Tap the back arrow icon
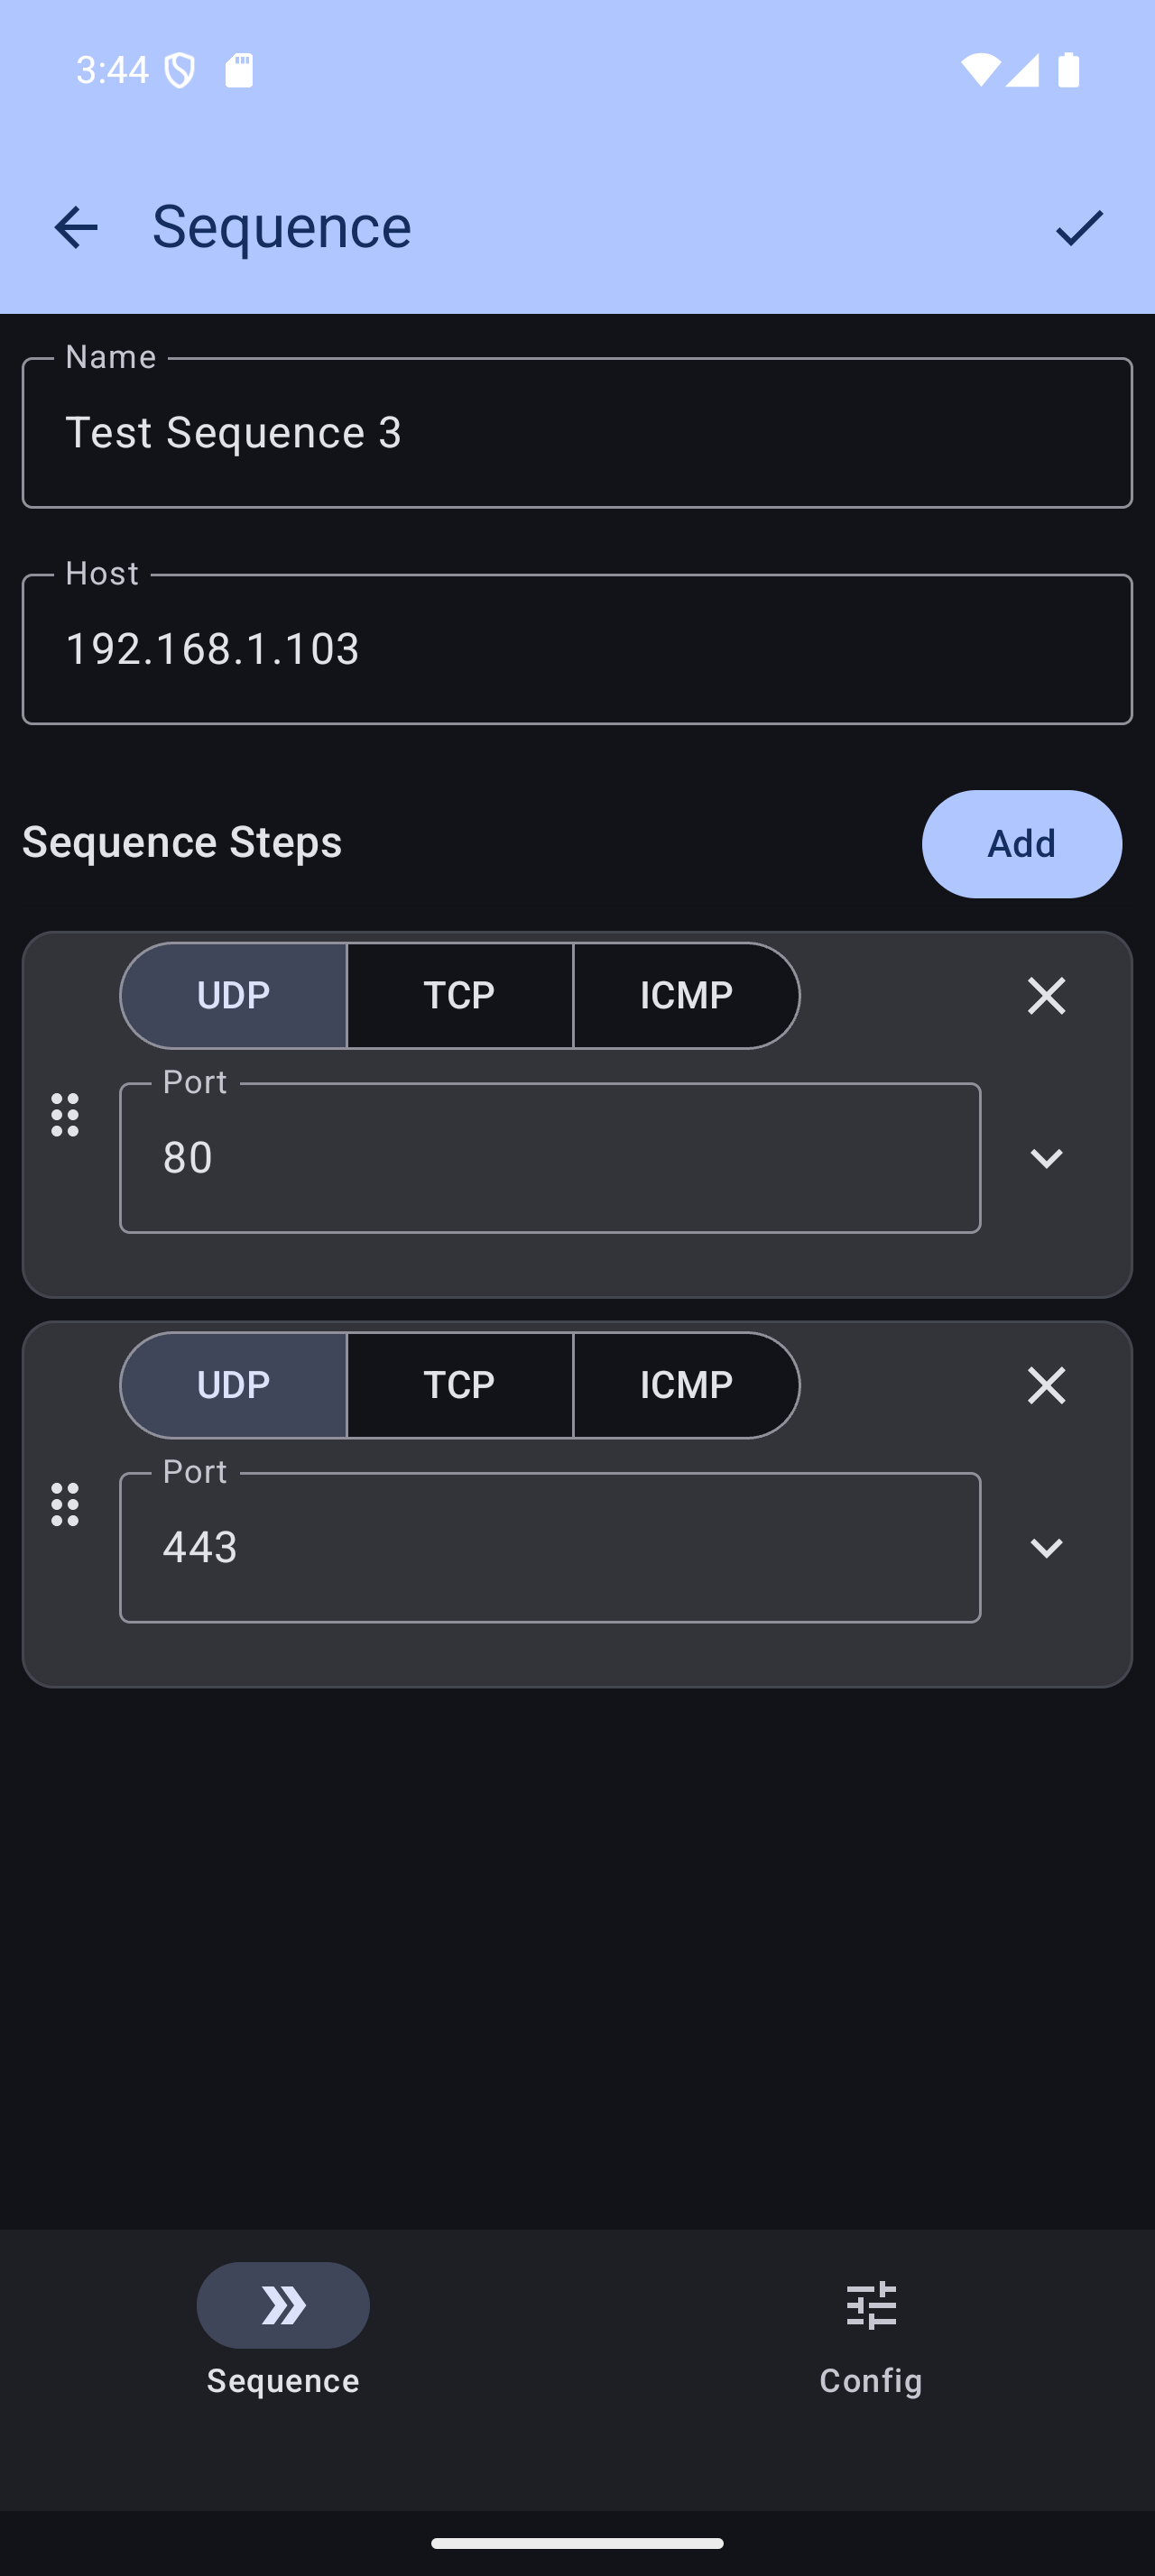Viewport: 1155px width, 2576px height. pyautogui.click(x=76, y=228)
